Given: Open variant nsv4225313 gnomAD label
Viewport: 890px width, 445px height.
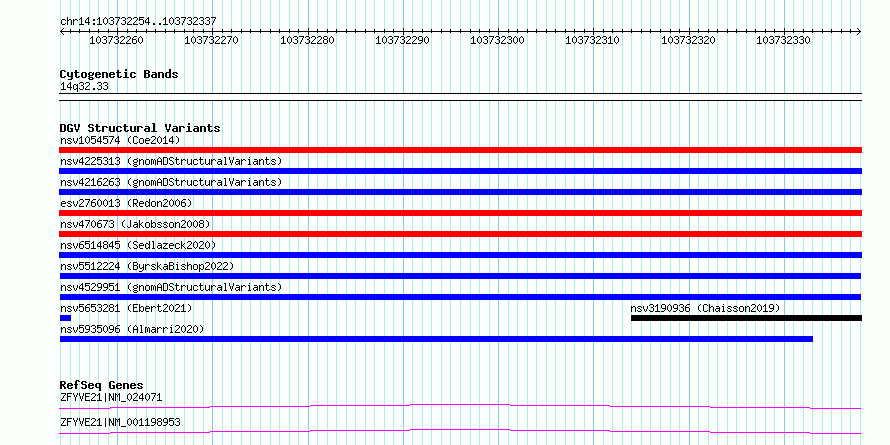Looking at the screenshot, I should pos(171,161).
